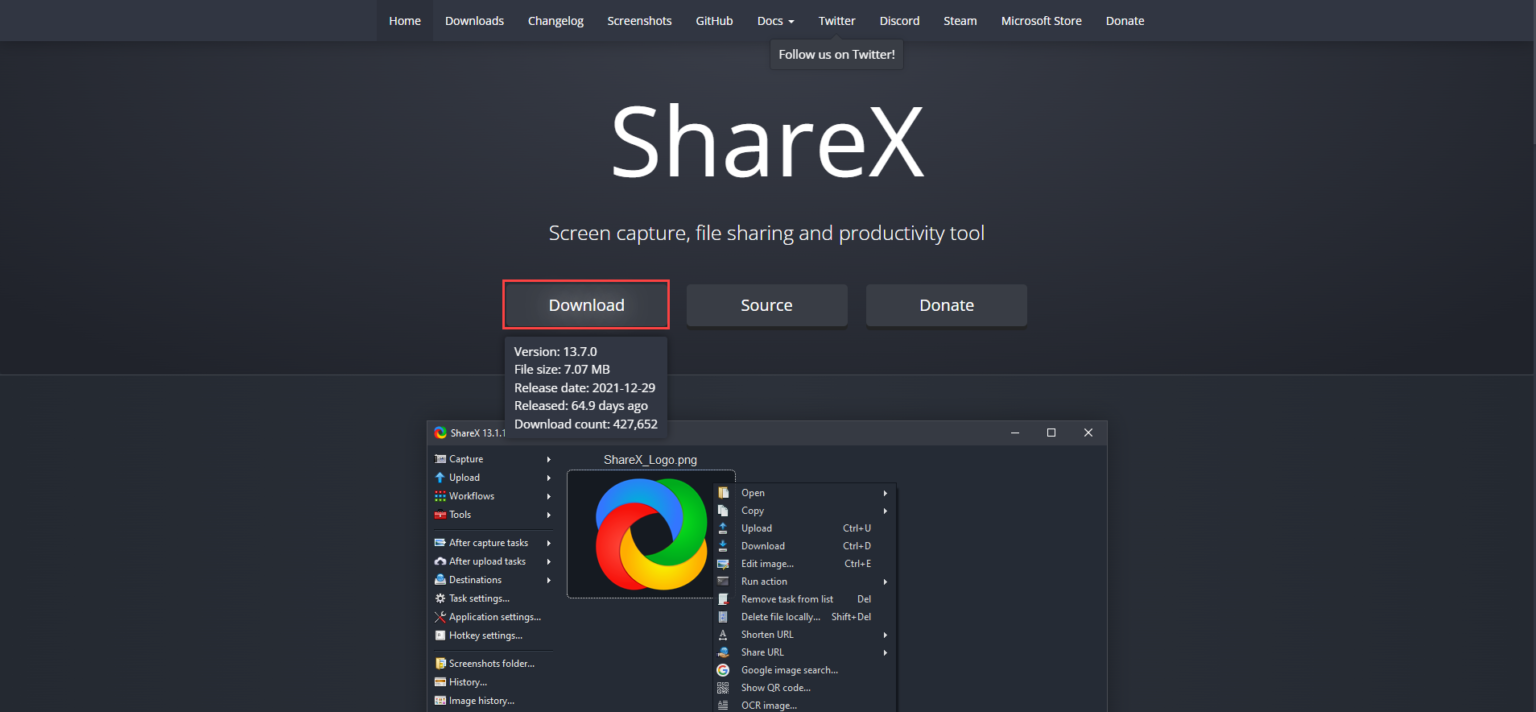Choose Edit image from the context menu
1536x712 pixels.
coord(768,563)
